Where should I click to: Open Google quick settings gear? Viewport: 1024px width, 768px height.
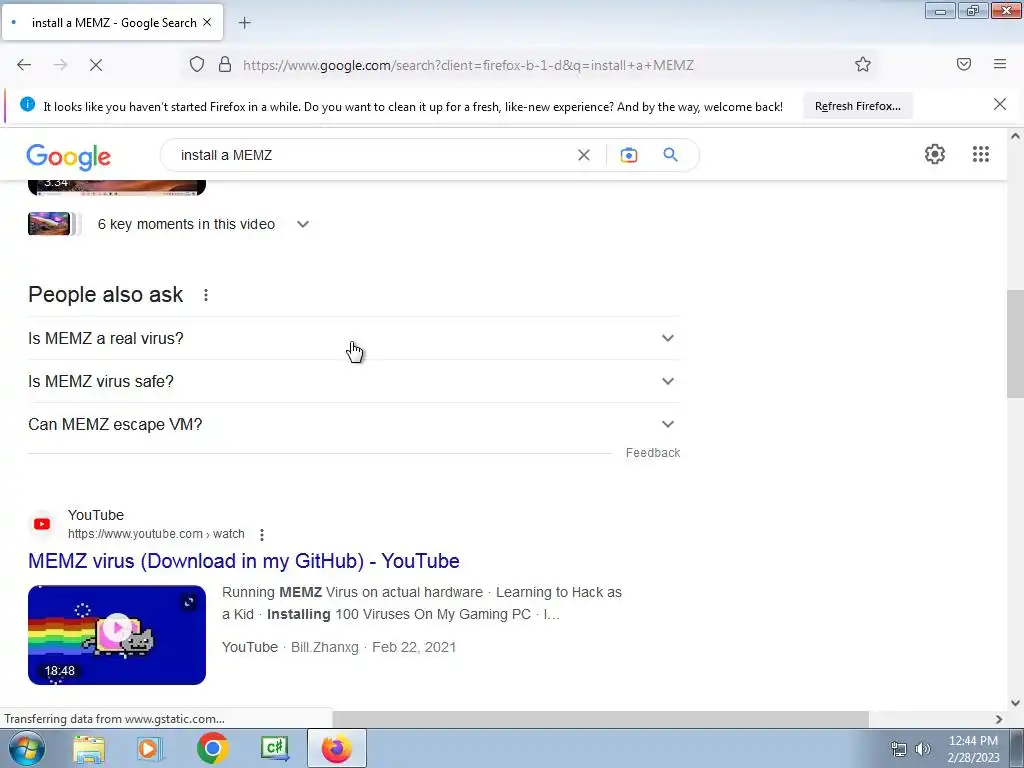click(935, 154)
